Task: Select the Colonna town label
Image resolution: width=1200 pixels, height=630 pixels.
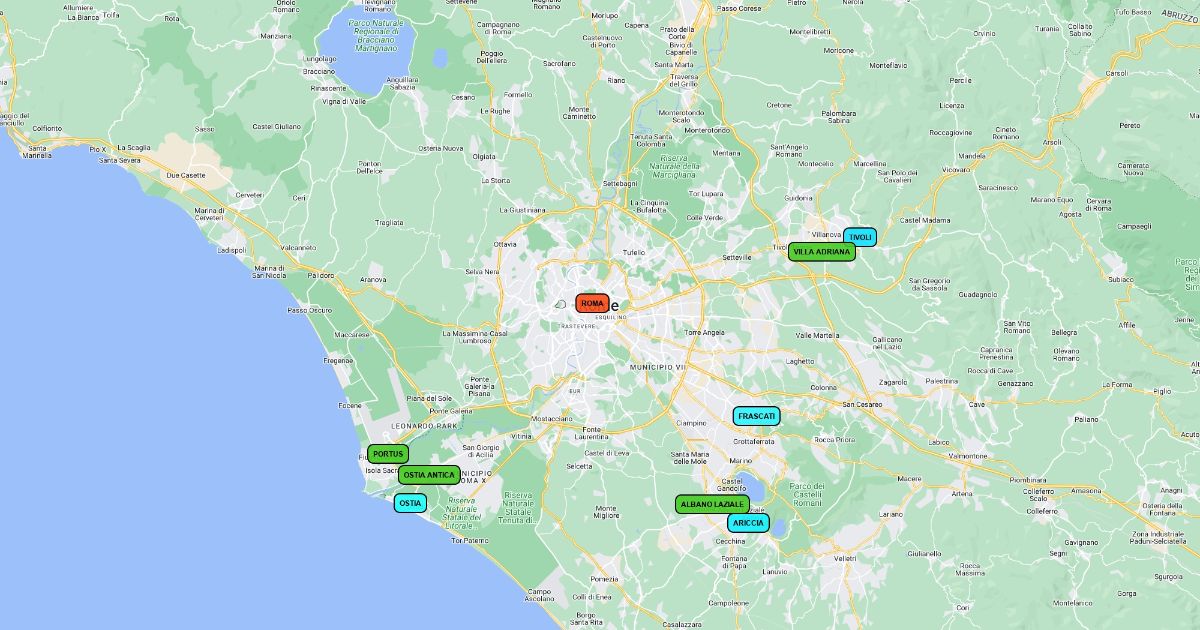Action: pos(823,388)
